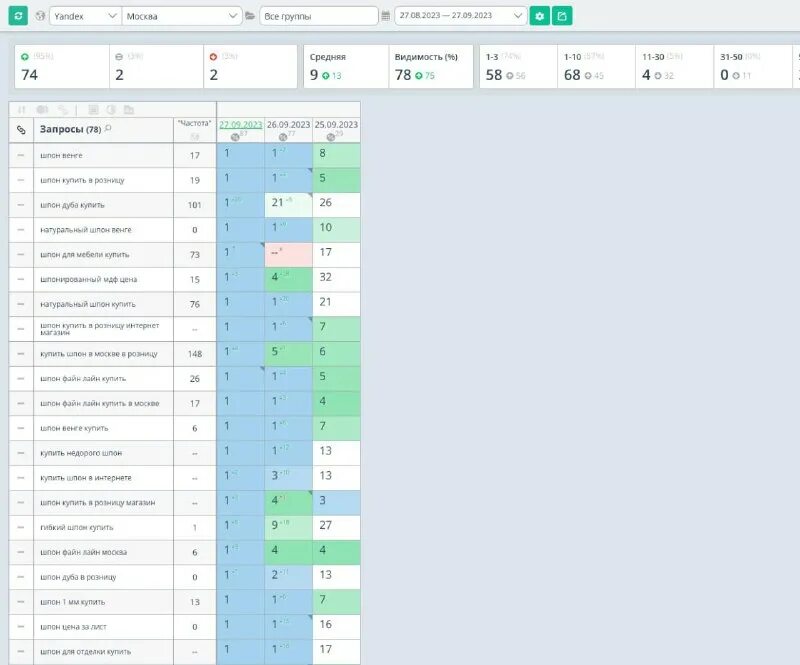Click position 21 cell for шпон дуба купить

click(288, 205)
